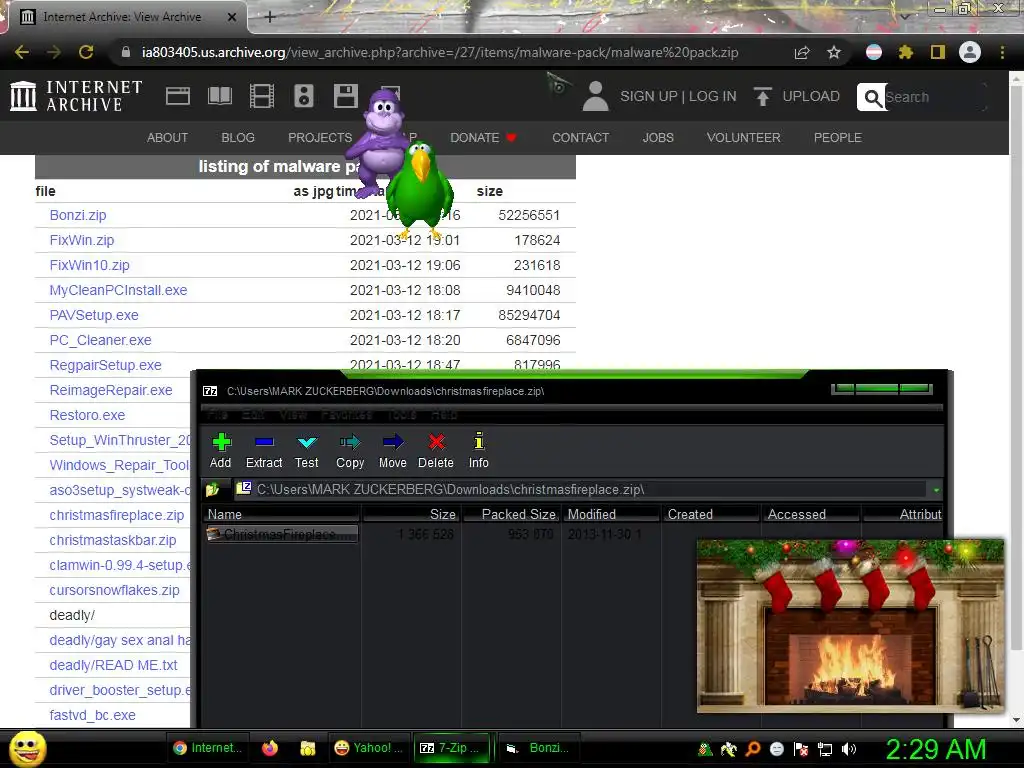Open a new Chrome tab
Viewport: 1024px width, 768px height.
pos(270,17)
